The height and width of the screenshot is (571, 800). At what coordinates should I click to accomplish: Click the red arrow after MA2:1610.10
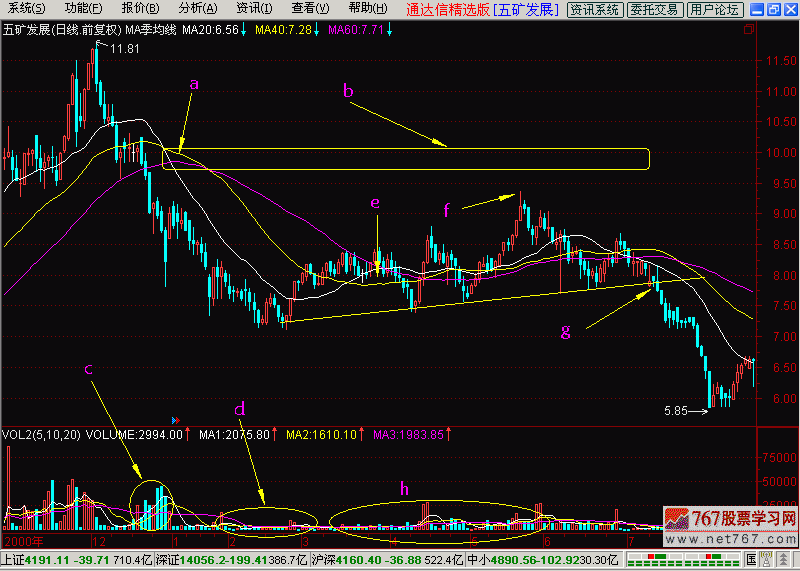[362, 435]
